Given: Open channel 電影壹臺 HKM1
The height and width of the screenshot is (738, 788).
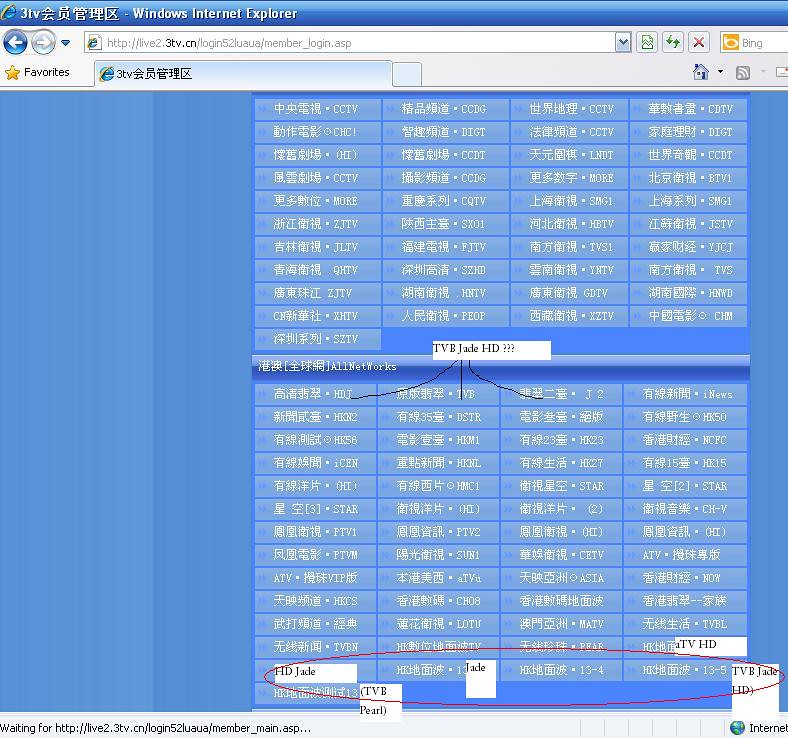Looking at the screenshot, I should point(439,440).
